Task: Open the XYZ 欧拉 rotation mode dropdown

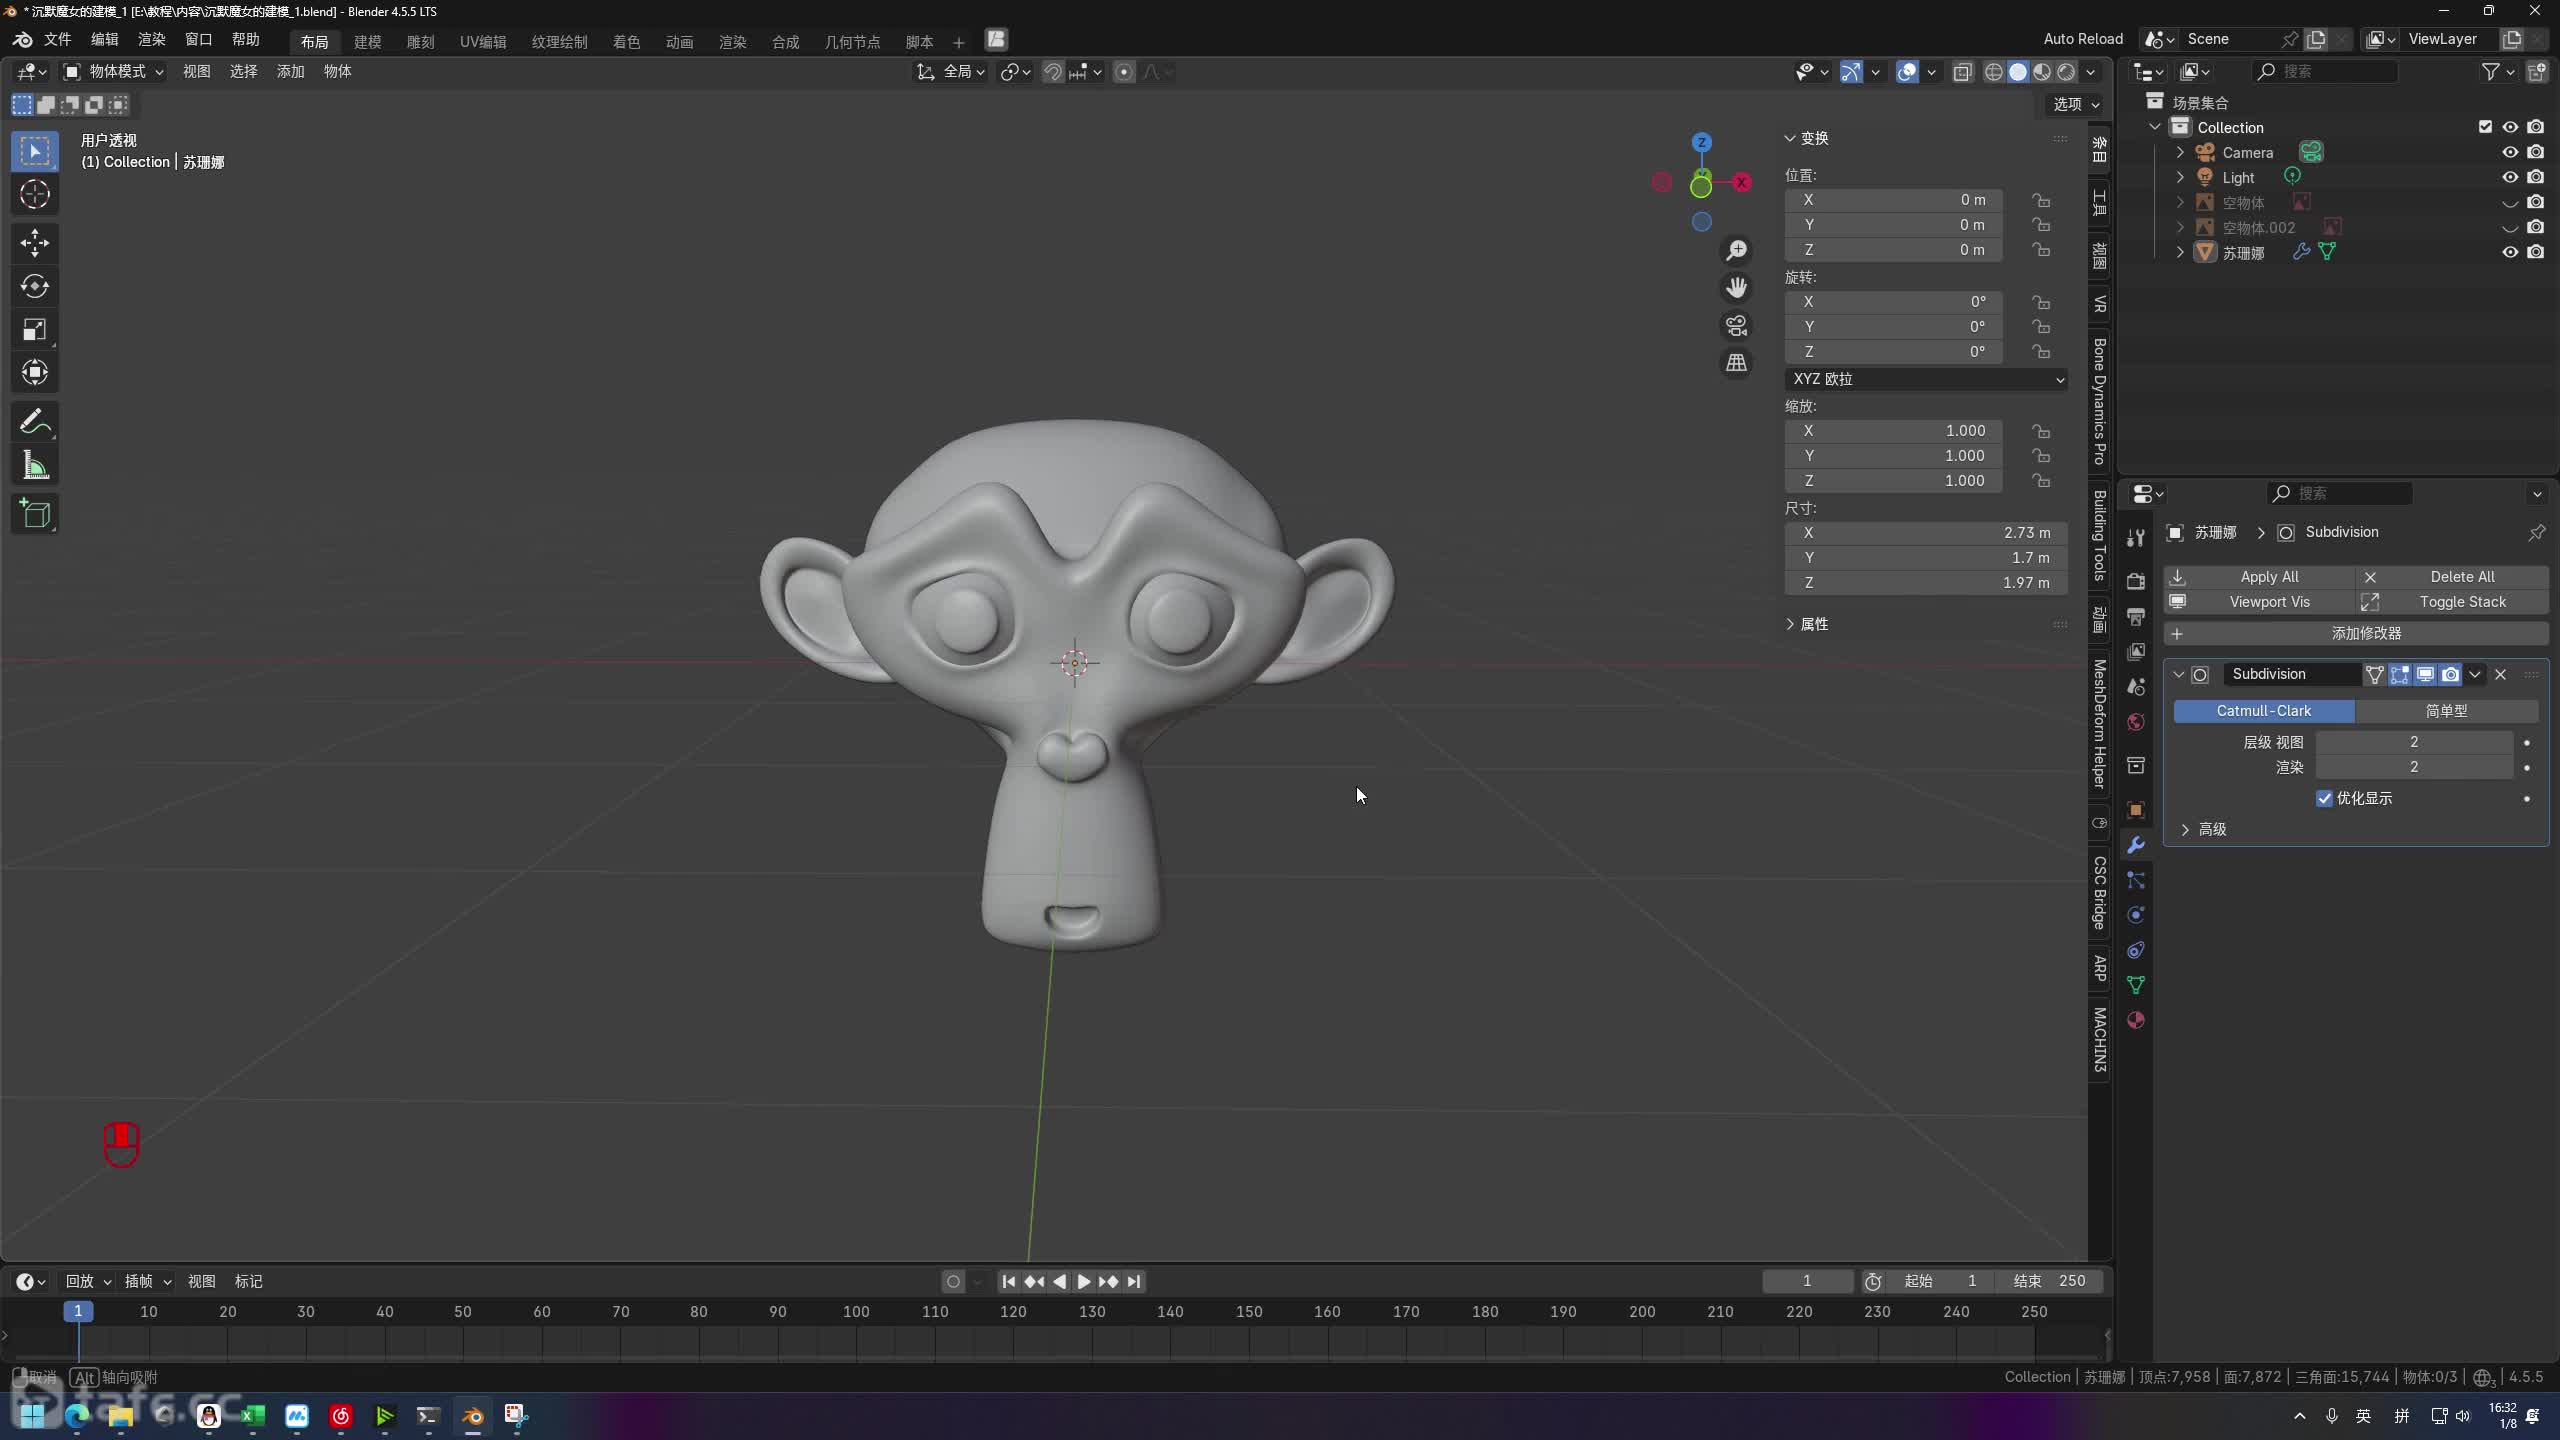Action: coord(1926,379)
